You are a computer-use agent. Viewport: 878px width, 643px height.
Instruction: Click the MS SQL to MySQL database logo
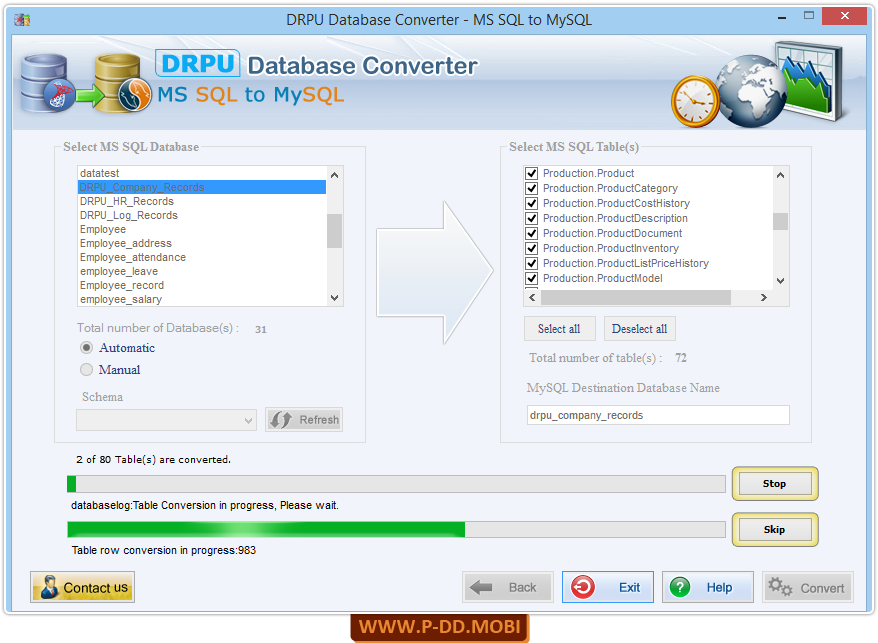[x=86, y=83]
